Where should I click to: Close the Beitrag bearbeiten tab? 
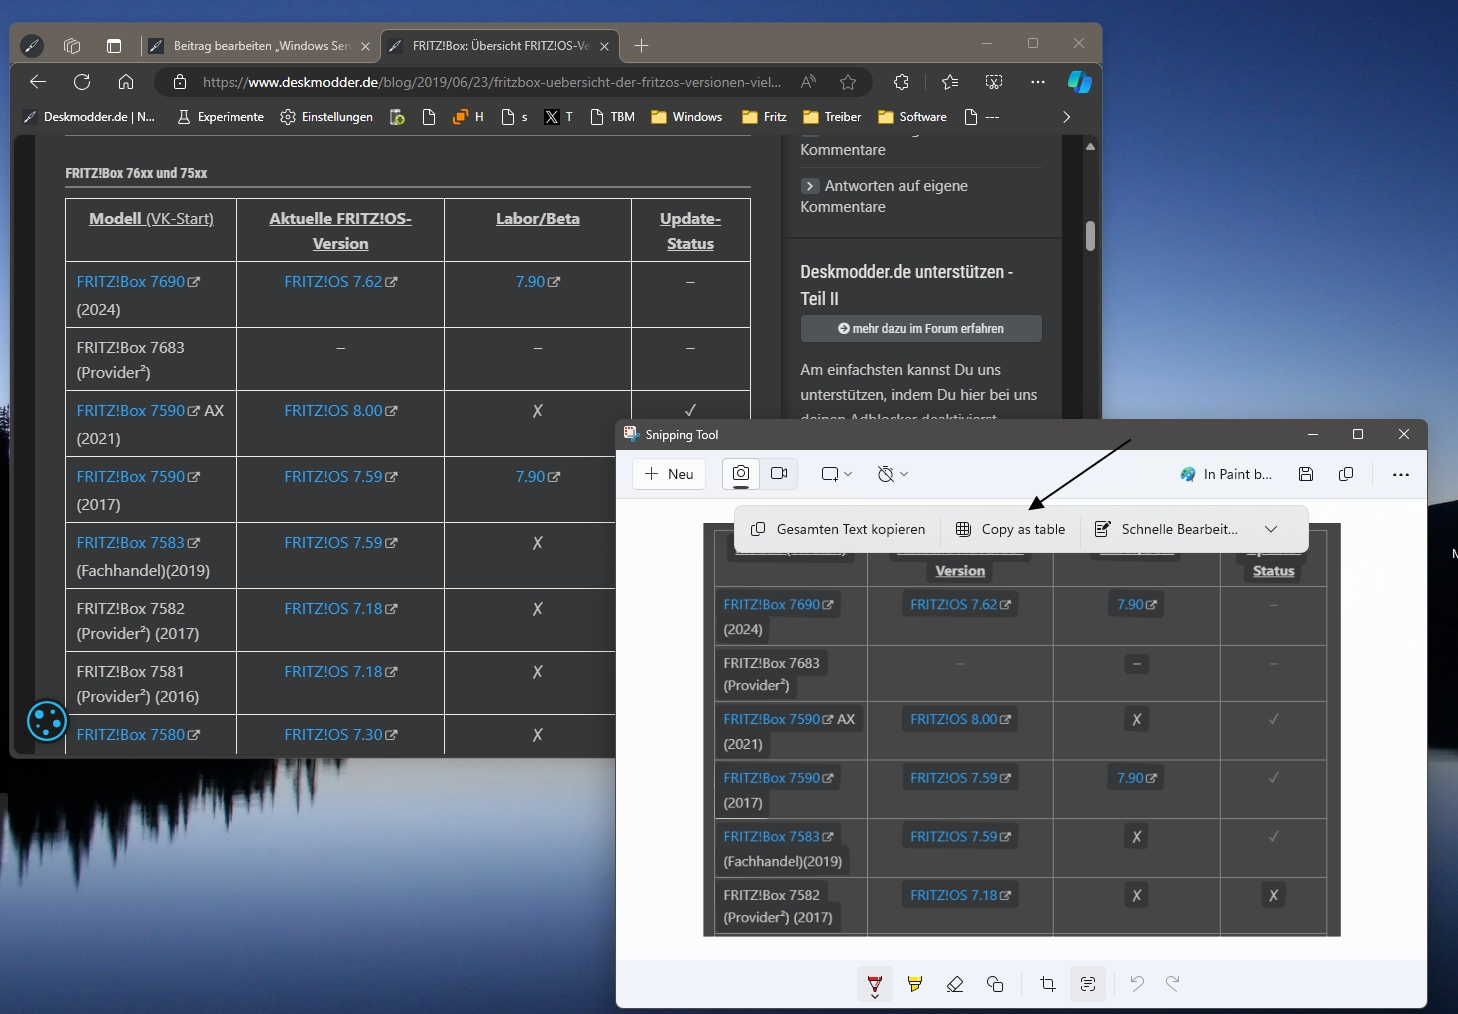point(365,46)
